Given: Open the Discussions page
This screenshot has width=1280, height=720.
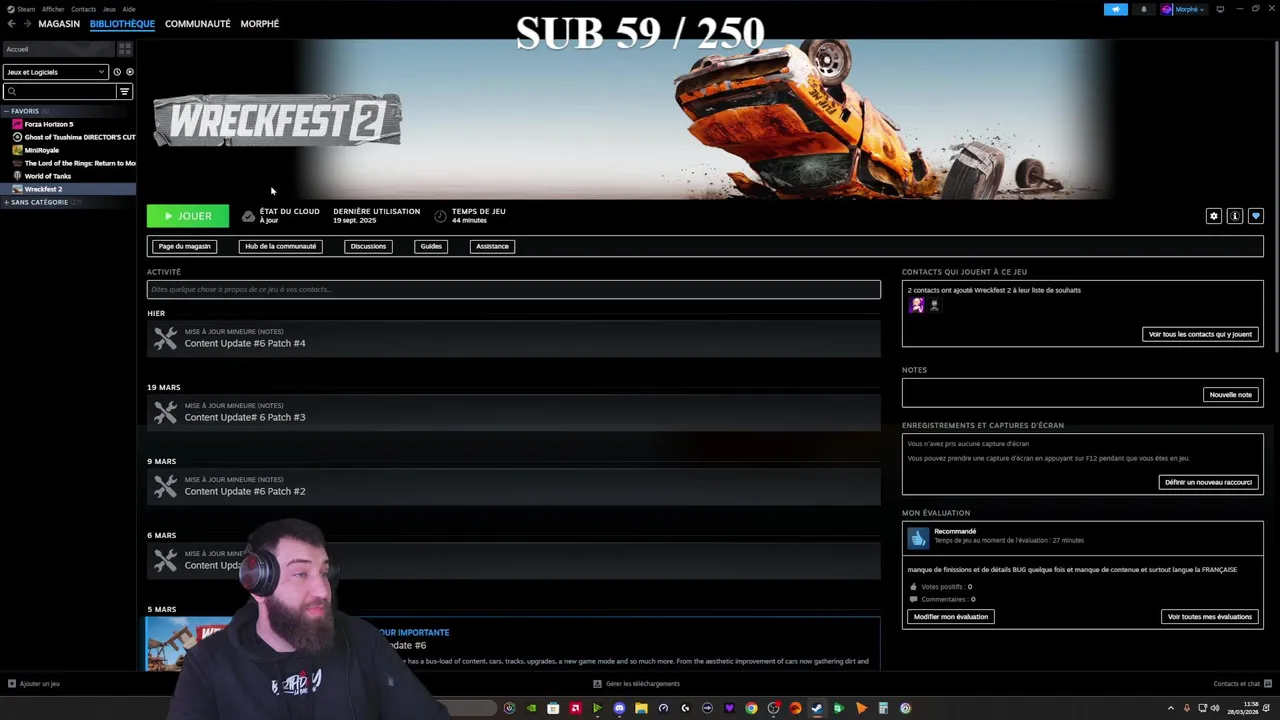Looking at the screenshot, I should coord(368,246).
